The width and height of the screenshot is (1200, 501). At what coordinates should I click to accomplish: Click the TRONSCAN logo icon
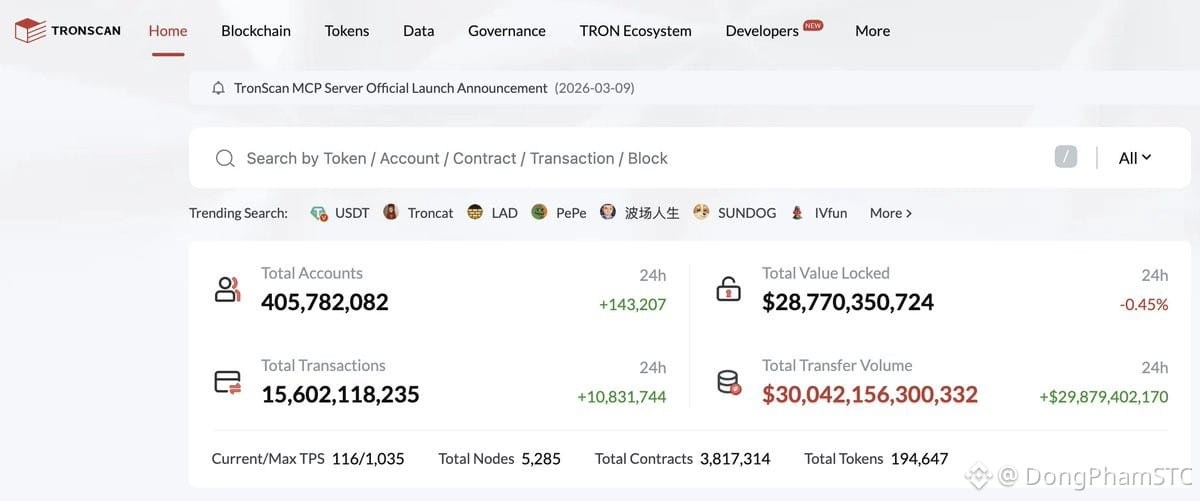pos(30,31)
